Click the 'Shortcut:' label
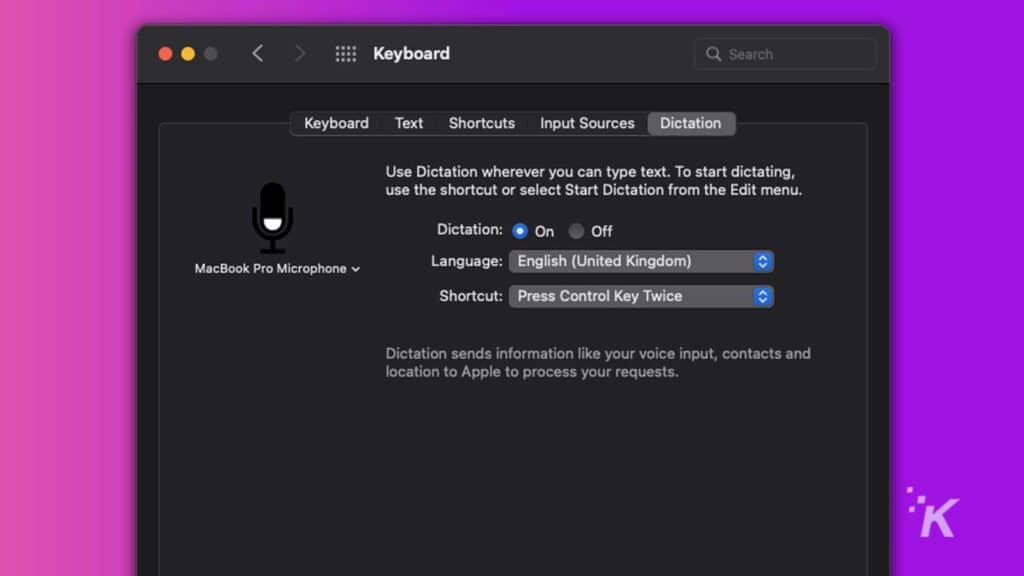Viewport: 1024px width, 576px height. tap(471, 296)
